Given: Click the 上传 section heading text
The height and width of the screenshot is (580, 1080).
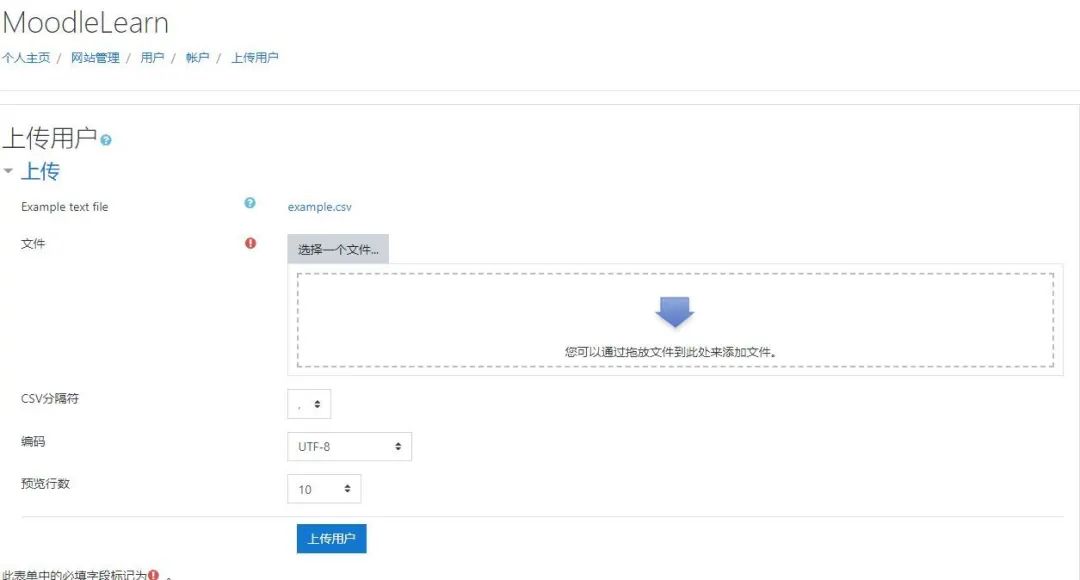Looking at the screenshot, I should (x=40, y=171).
